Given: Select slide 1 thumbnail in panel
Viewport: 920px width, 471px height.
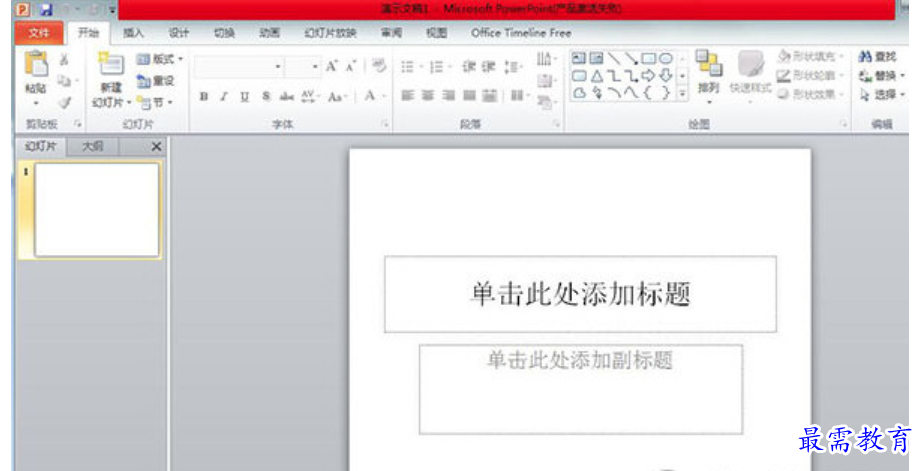Looking at the screenshot, I should point(97,210).
